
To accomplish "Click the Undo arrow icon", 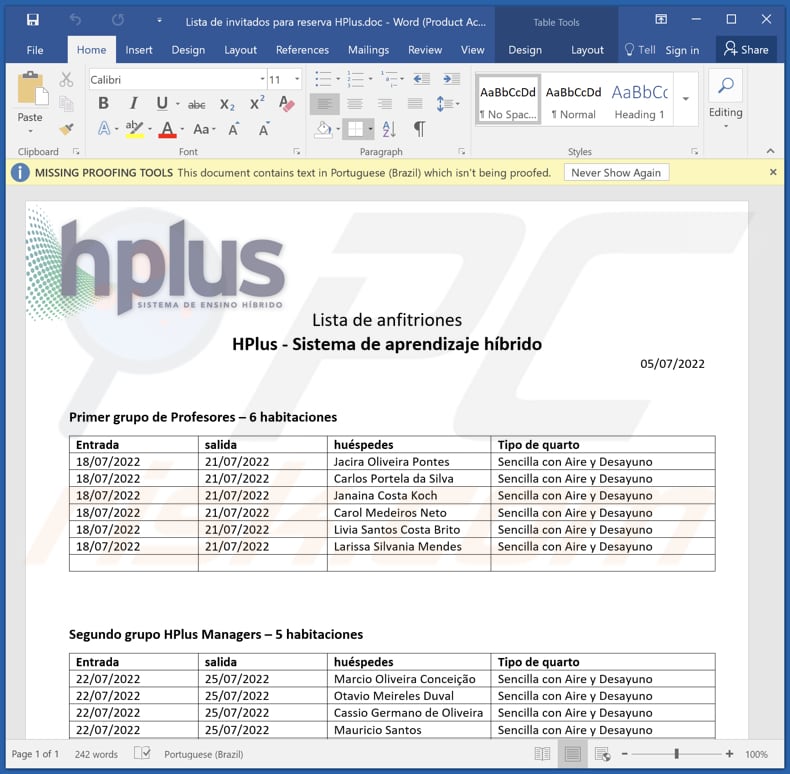I will pos(75,20).
